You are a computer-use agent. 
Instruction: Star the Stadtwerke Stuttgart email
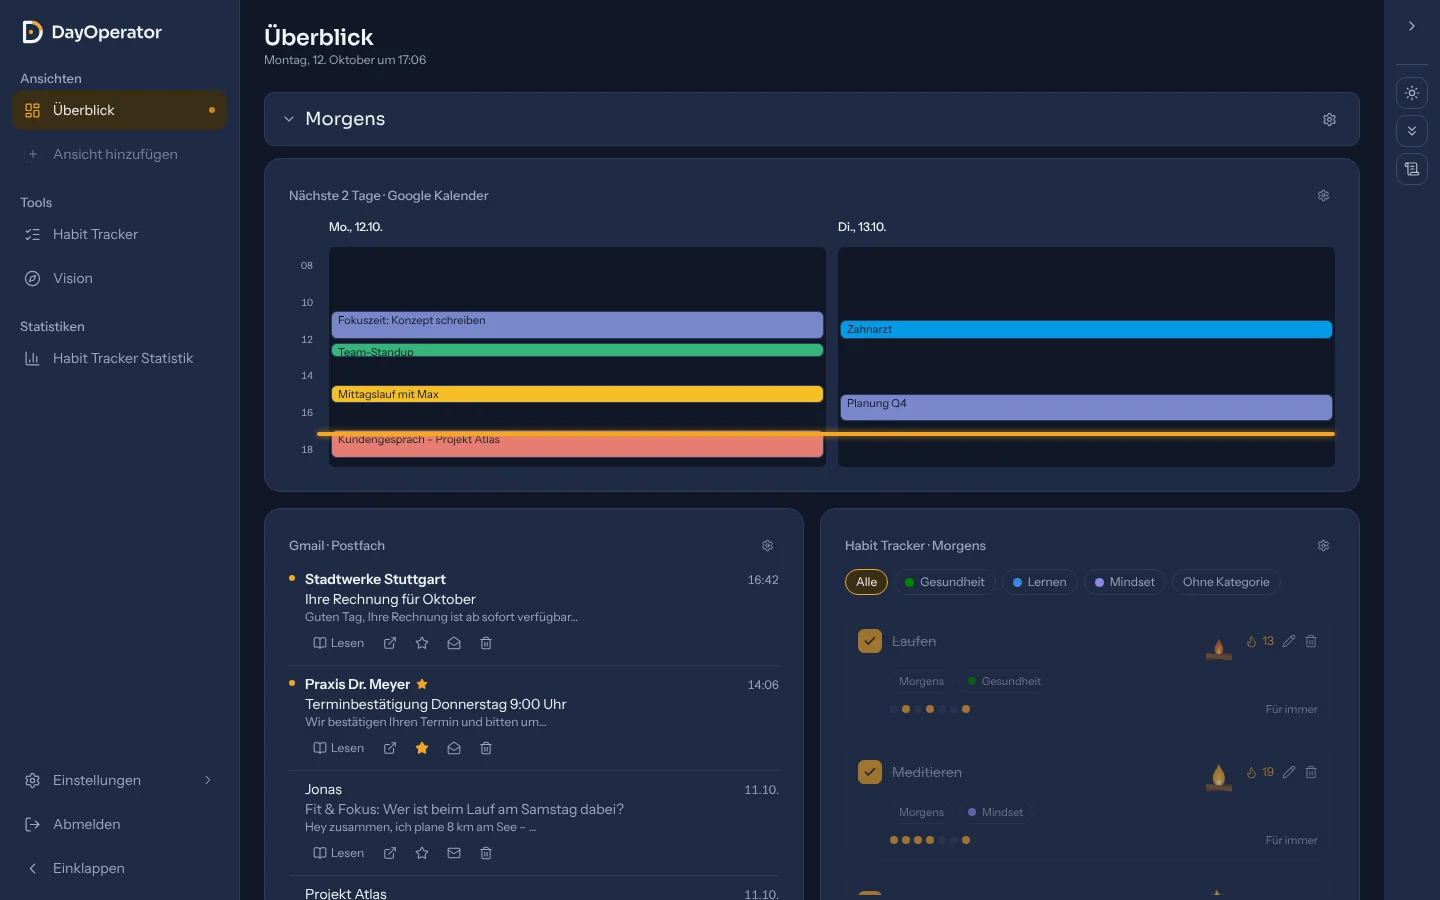[x=422, y=643]
